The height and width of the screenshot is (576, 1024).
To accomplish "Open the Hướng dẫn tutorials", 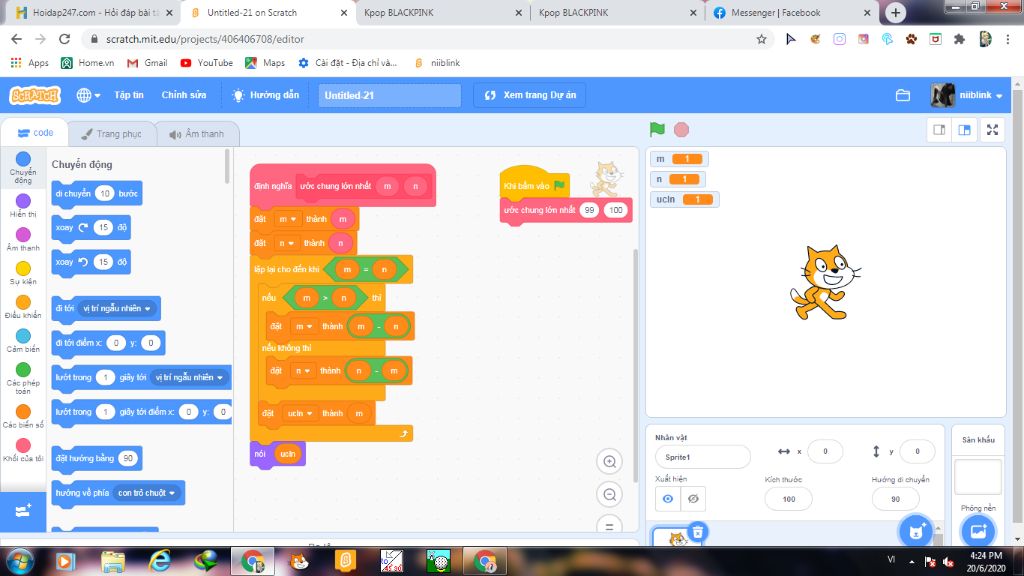I will (x=266, y=95).
